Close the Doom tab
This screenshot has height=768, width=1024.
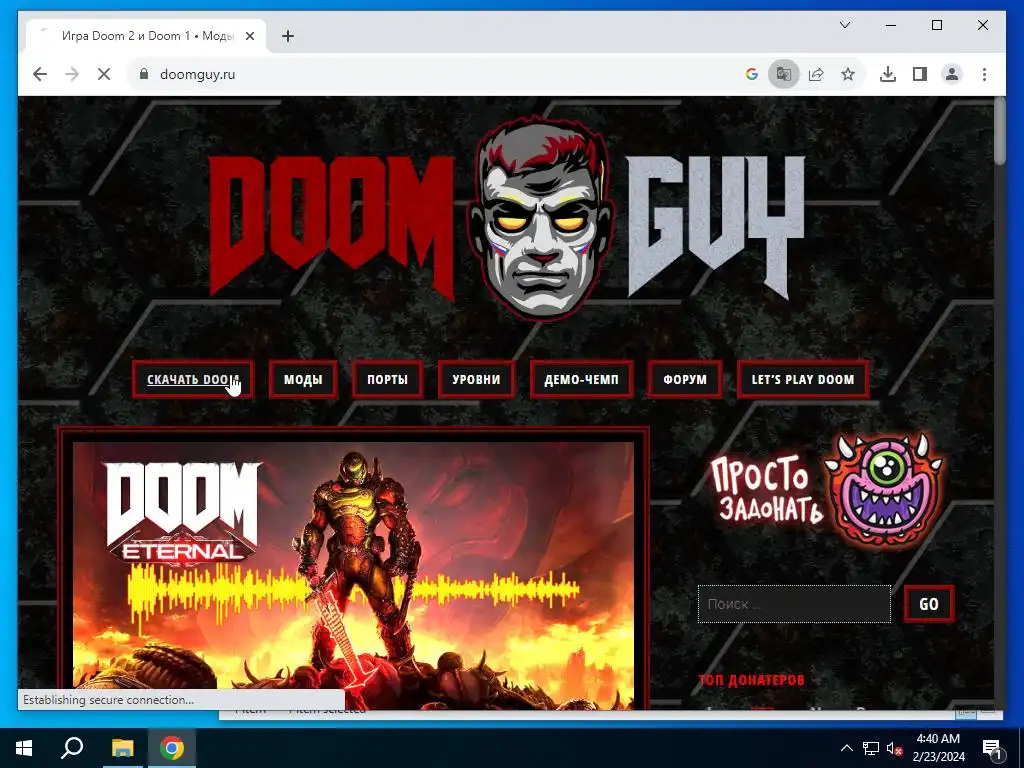(x=249, y=37)
